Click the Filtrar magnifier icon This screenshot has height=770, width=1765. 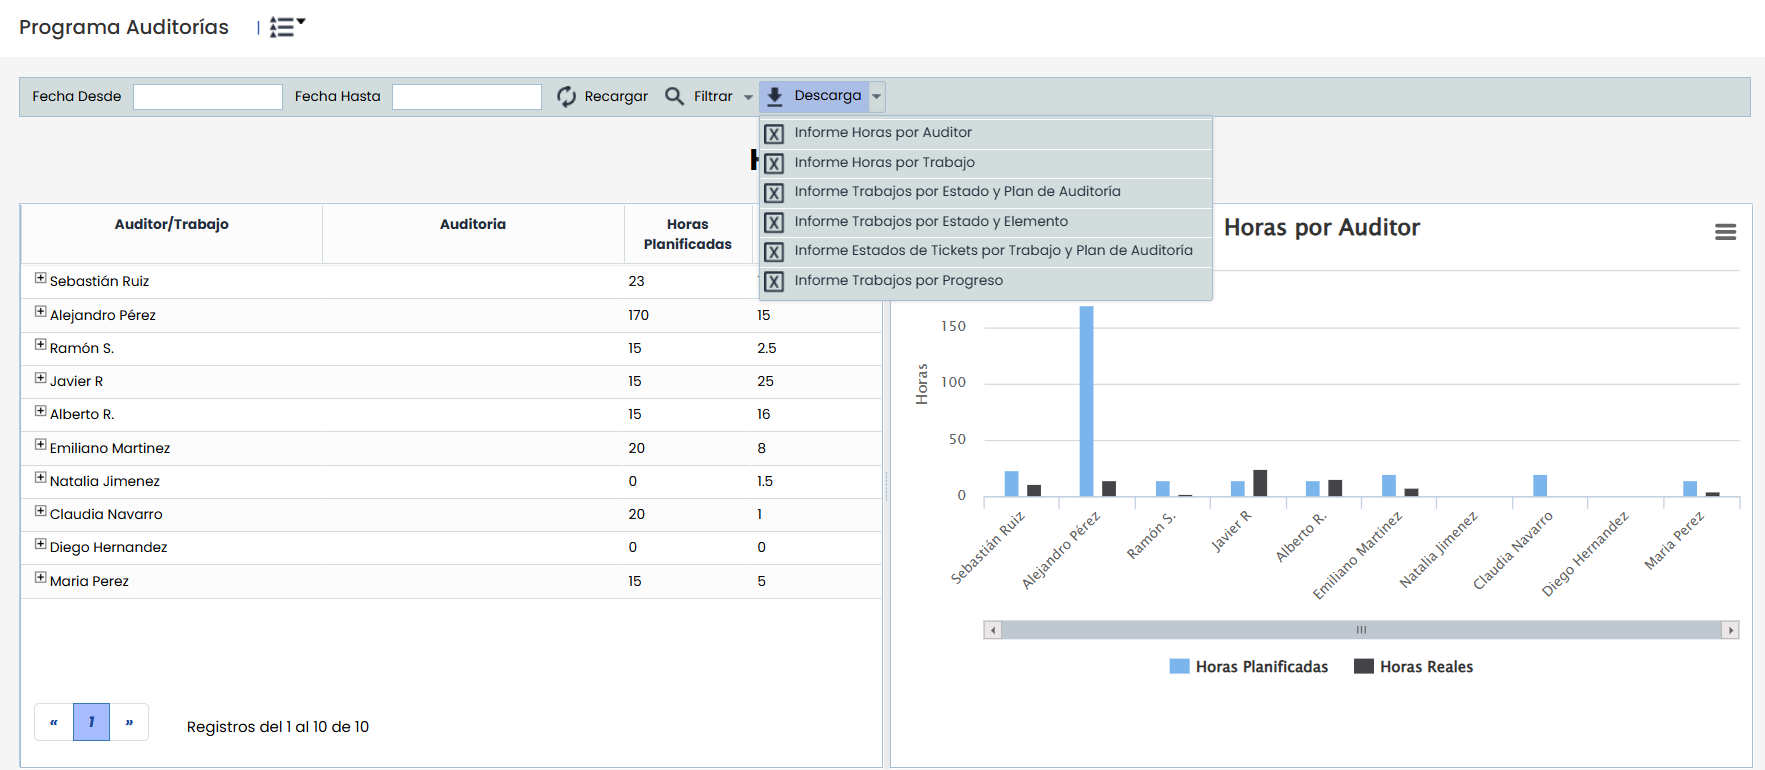pyautogui.click(x=675, y=96)
